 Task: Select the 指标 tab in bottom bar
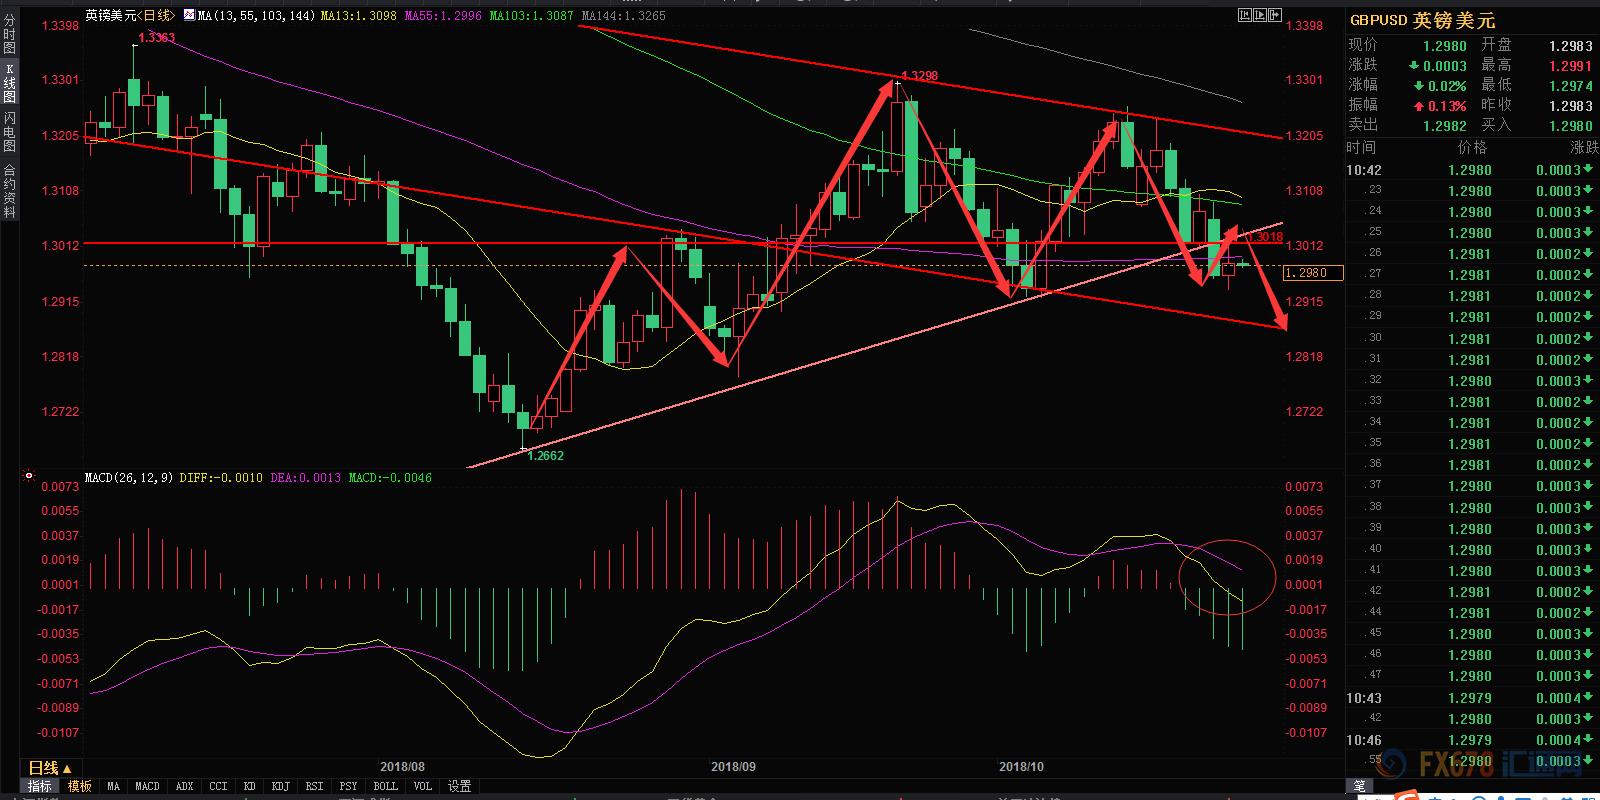coord(39,787)
